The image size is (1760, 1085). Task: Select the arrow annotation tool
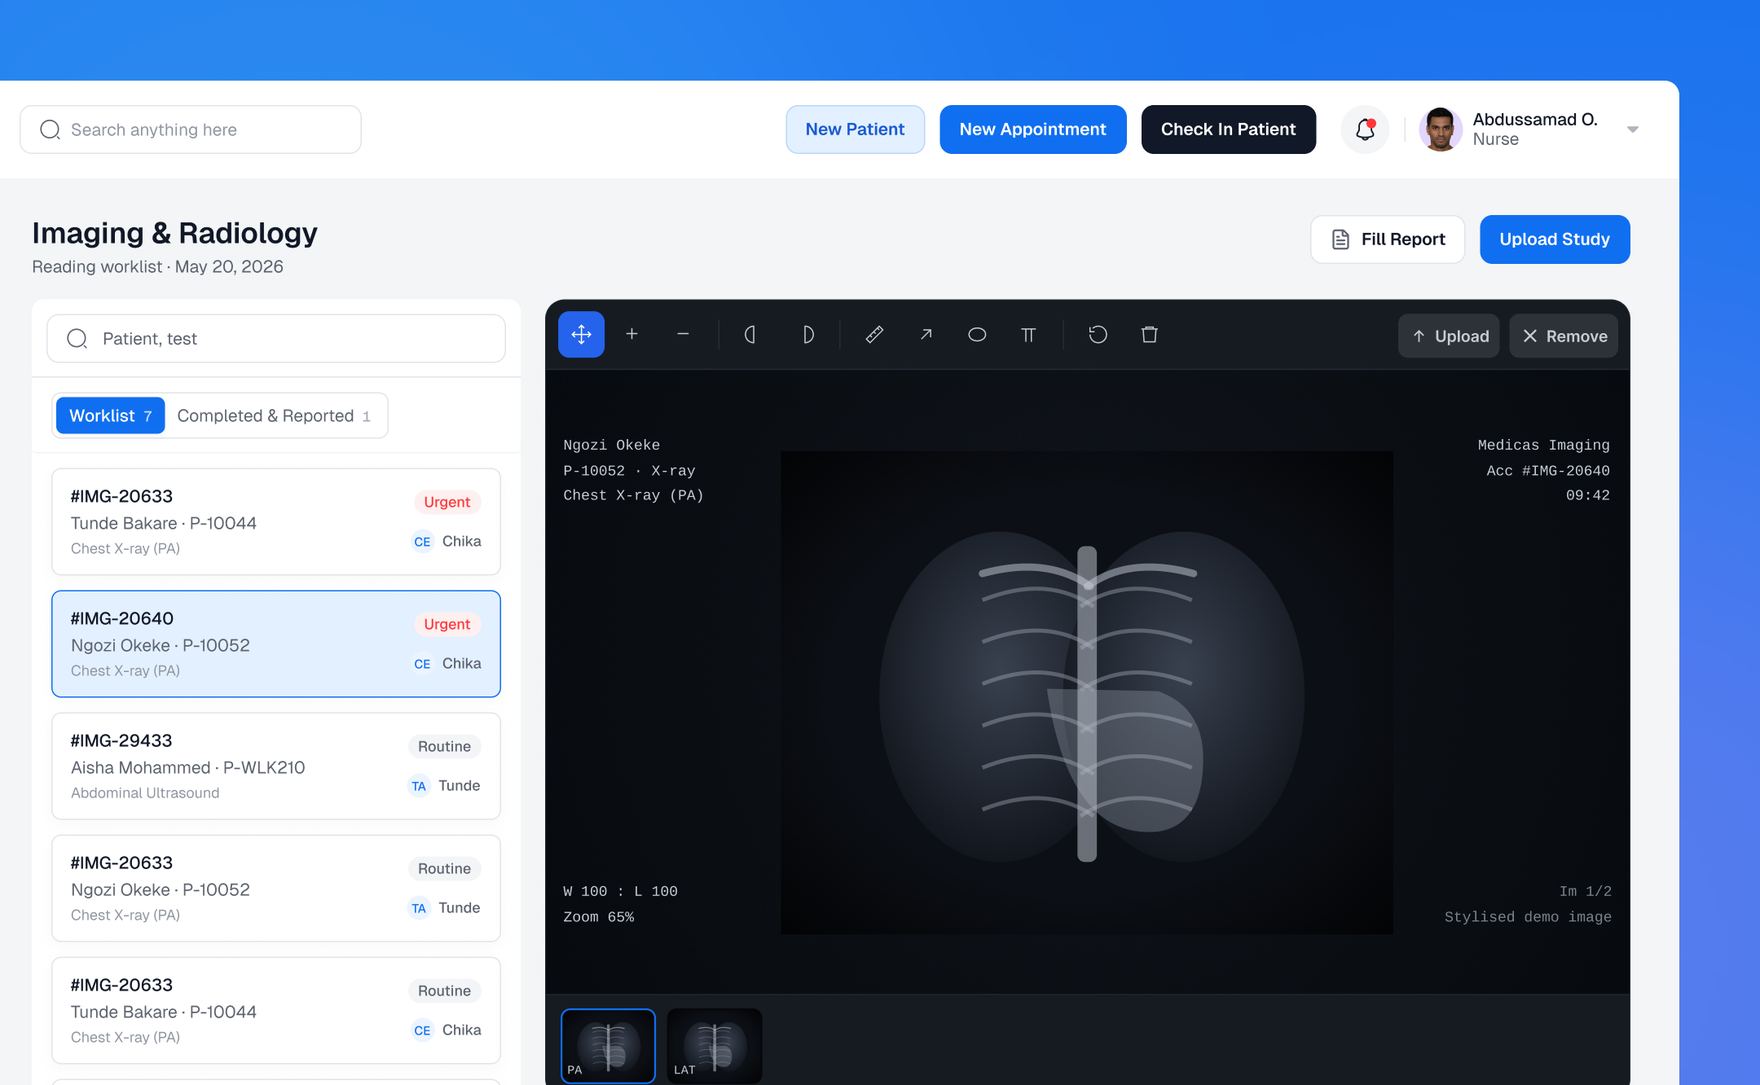pos(926,335)
